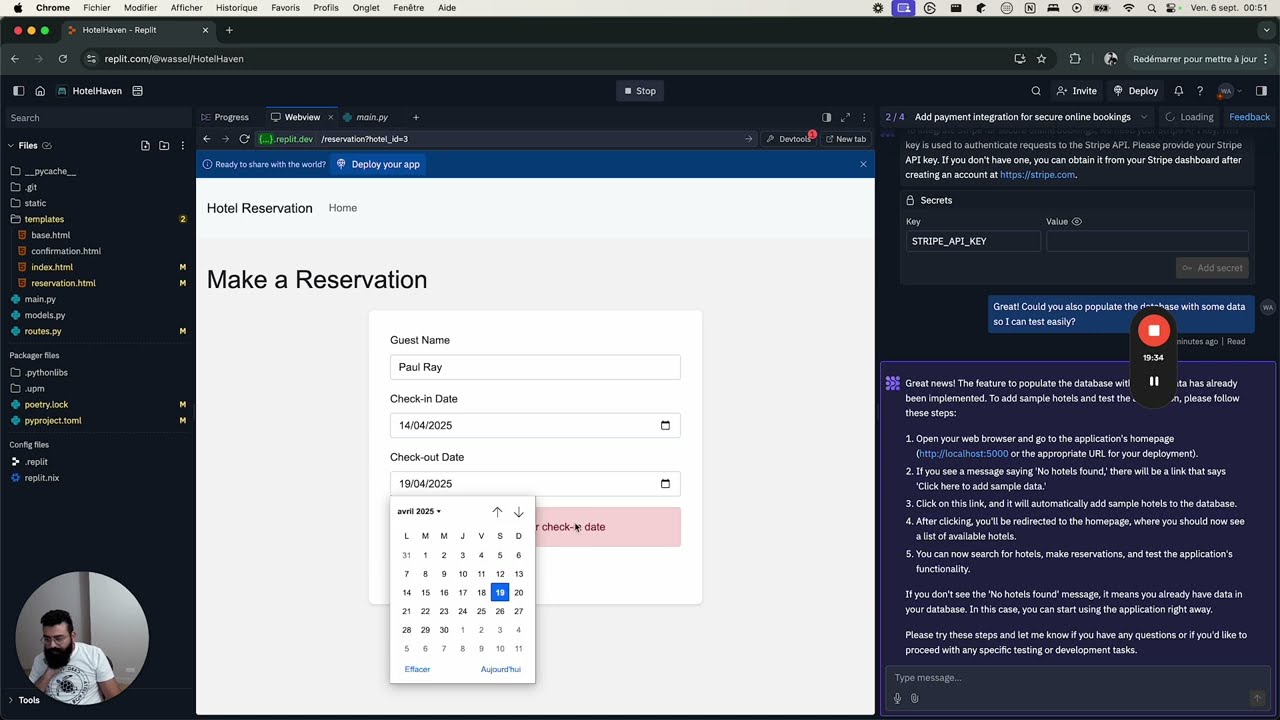
Task: Open the macOS Favoris menu
Action: (285, 8)
